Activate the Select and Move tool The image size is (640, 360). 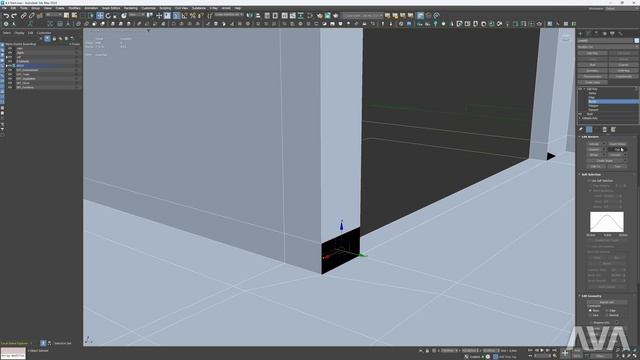pyautogui.click(x=100, y=16)
